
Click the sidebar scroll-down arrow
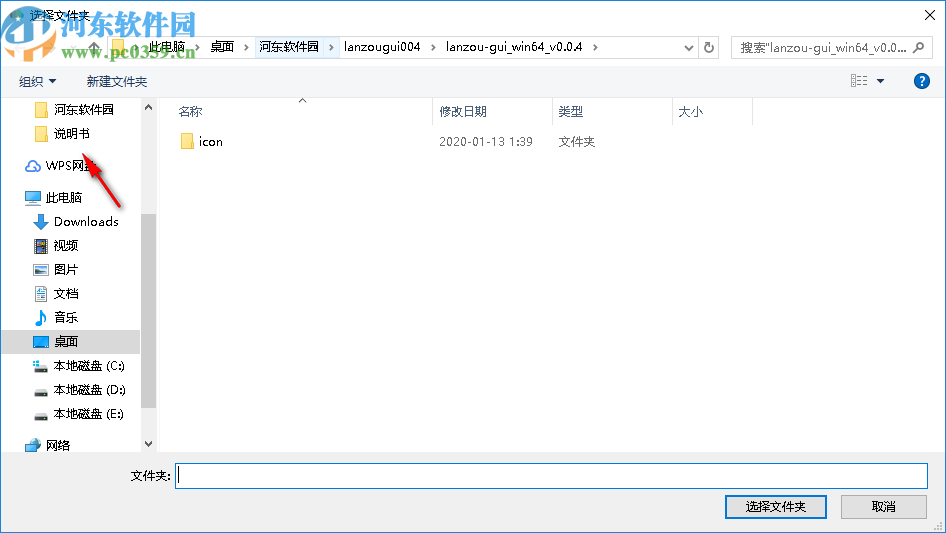pyautogui.click(x=148, y=444)
